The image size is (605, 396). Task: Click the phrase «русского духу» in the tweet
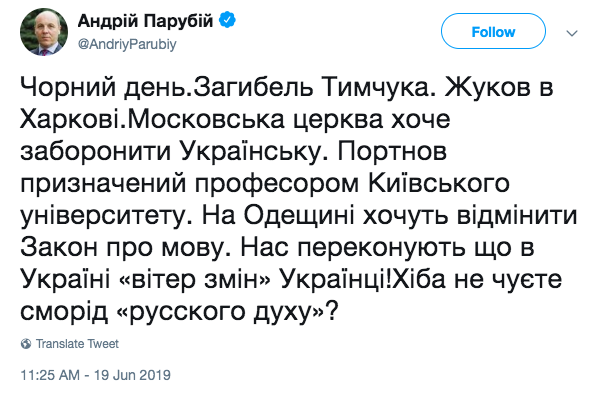222,312
